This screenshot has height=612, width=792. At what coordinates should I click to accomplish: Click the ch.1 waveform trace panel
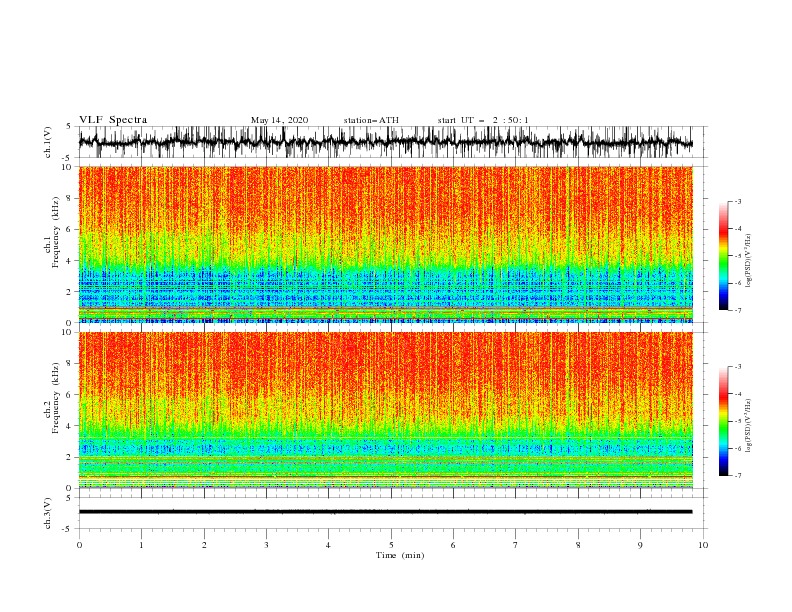pos(392,142)
